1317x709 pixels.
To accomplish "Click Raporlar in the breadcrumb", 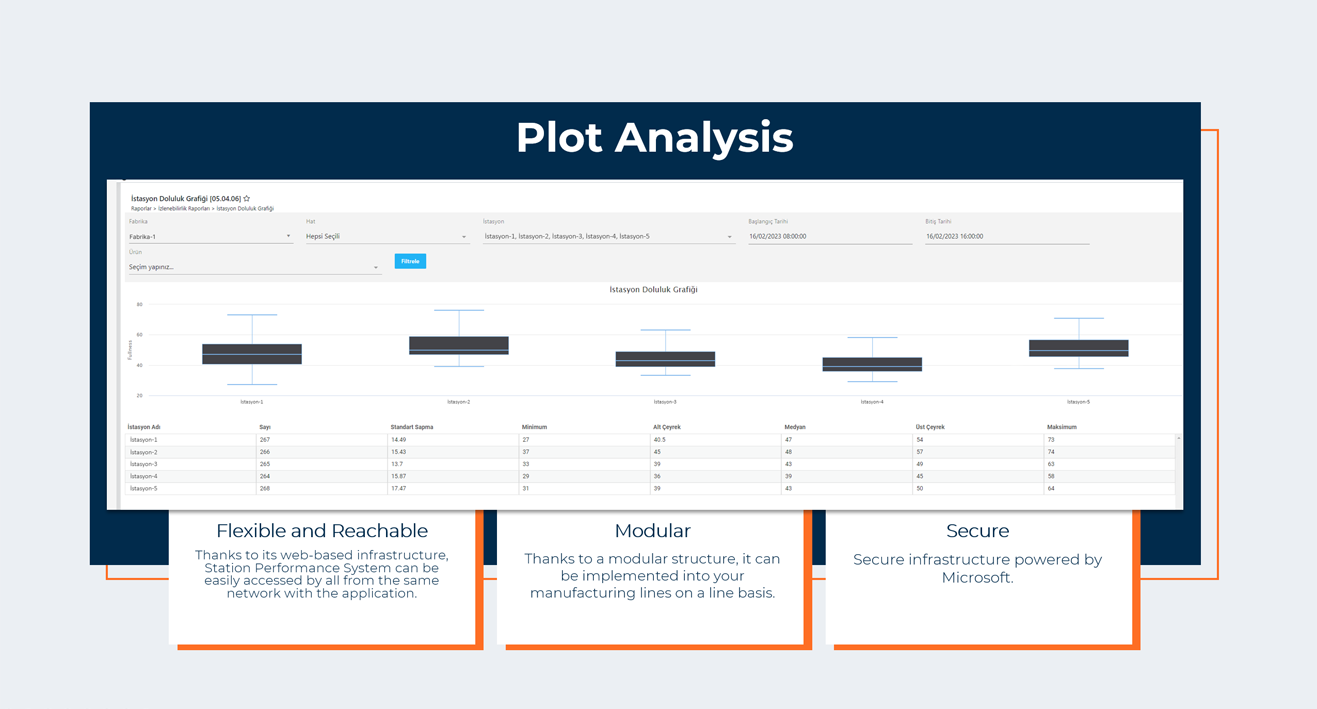I will (x=141, y=209).
